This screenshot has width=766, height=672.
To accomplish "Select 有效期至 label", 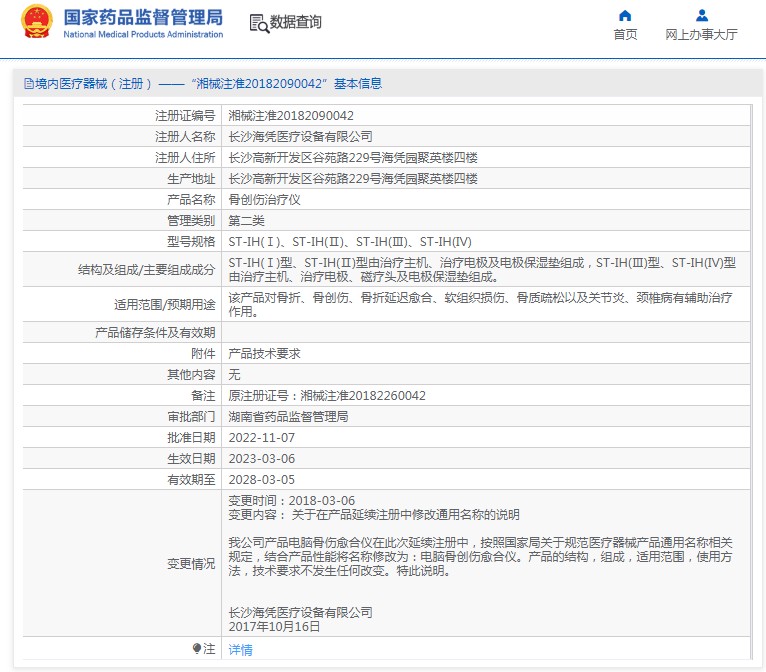I will coord(191,480).
